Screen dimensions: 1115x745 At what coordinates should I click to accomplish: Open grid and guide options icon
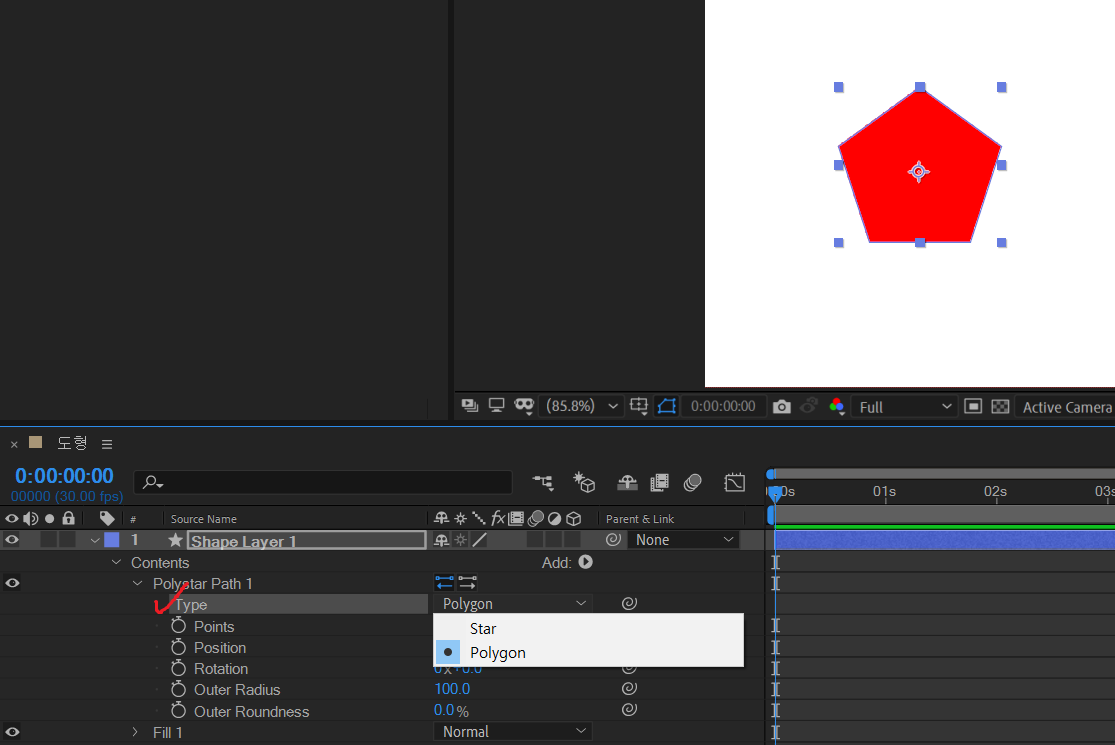click(x=639, y=406)
